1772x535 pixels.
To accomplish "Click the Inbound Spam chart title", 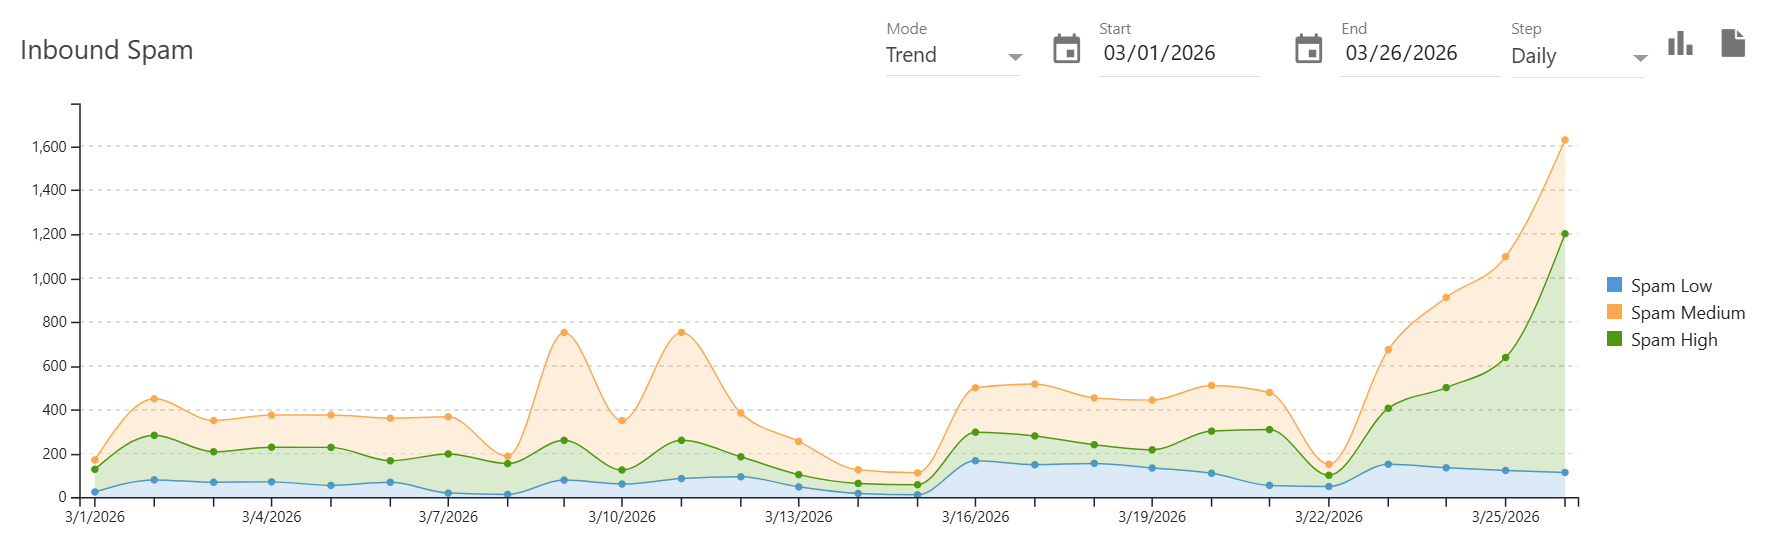I will point(107,50).
